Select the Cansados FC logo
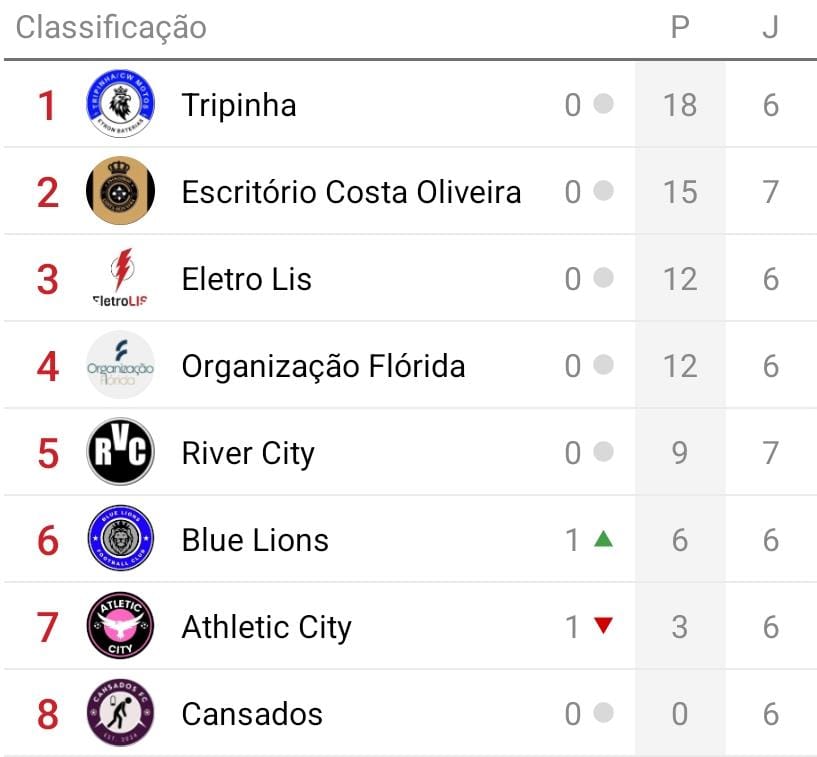817x757 pixels. tap(120, 713)
